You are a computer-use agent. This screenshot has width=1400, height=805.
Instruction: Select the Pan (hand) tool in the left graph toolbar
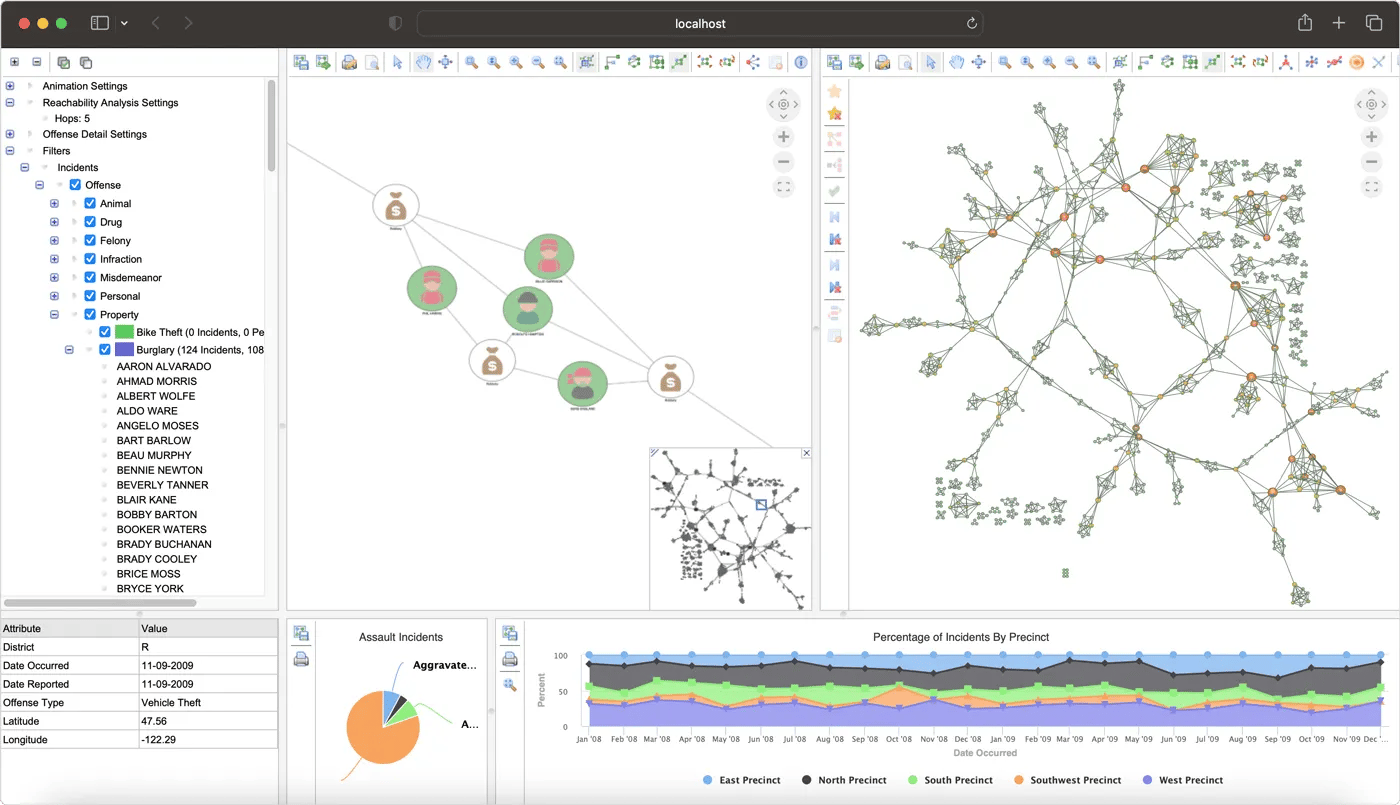[422, 62]
